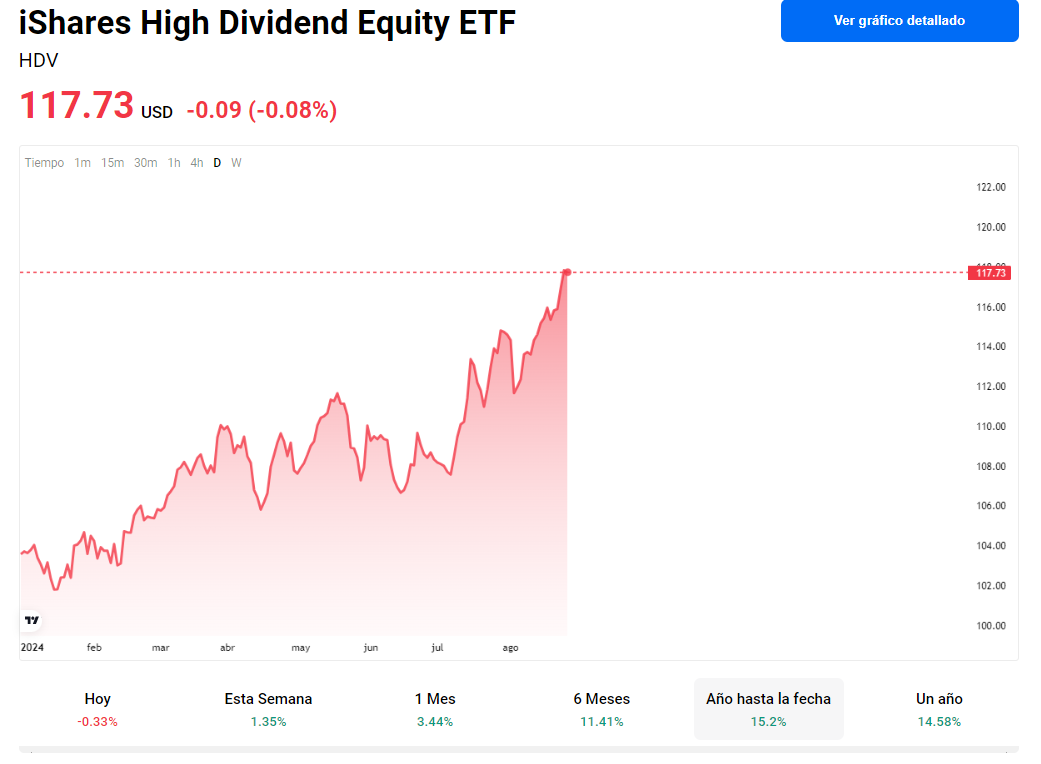The image size is (1041, 764).
Task: Switch chart to 15m interval
Action: (x=112, y=163)
